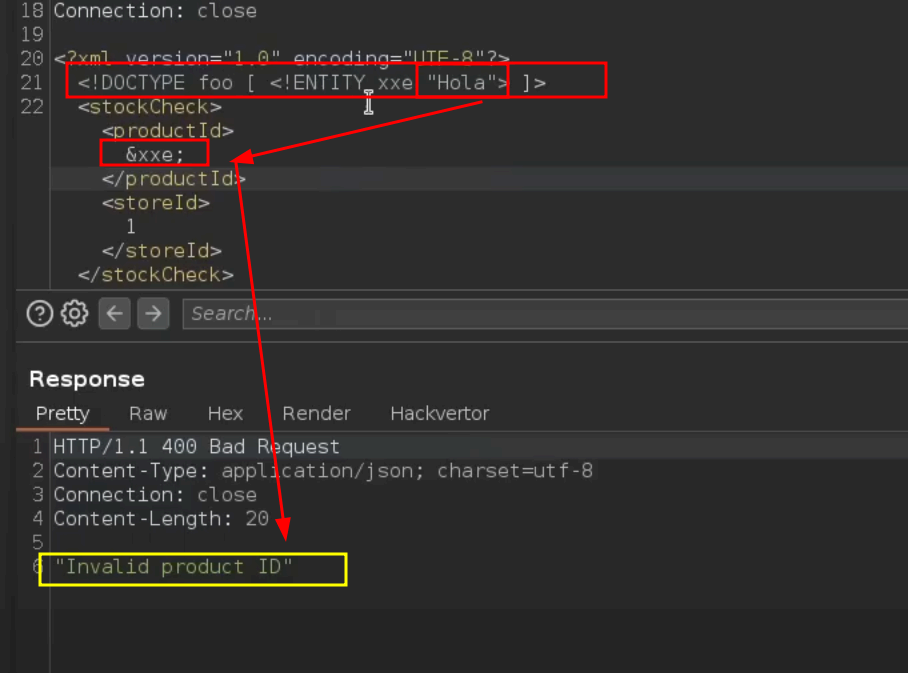This screenshot has width=908, height=673.
Task: Click the opening <storeId> tag
Action: point(156,203)
